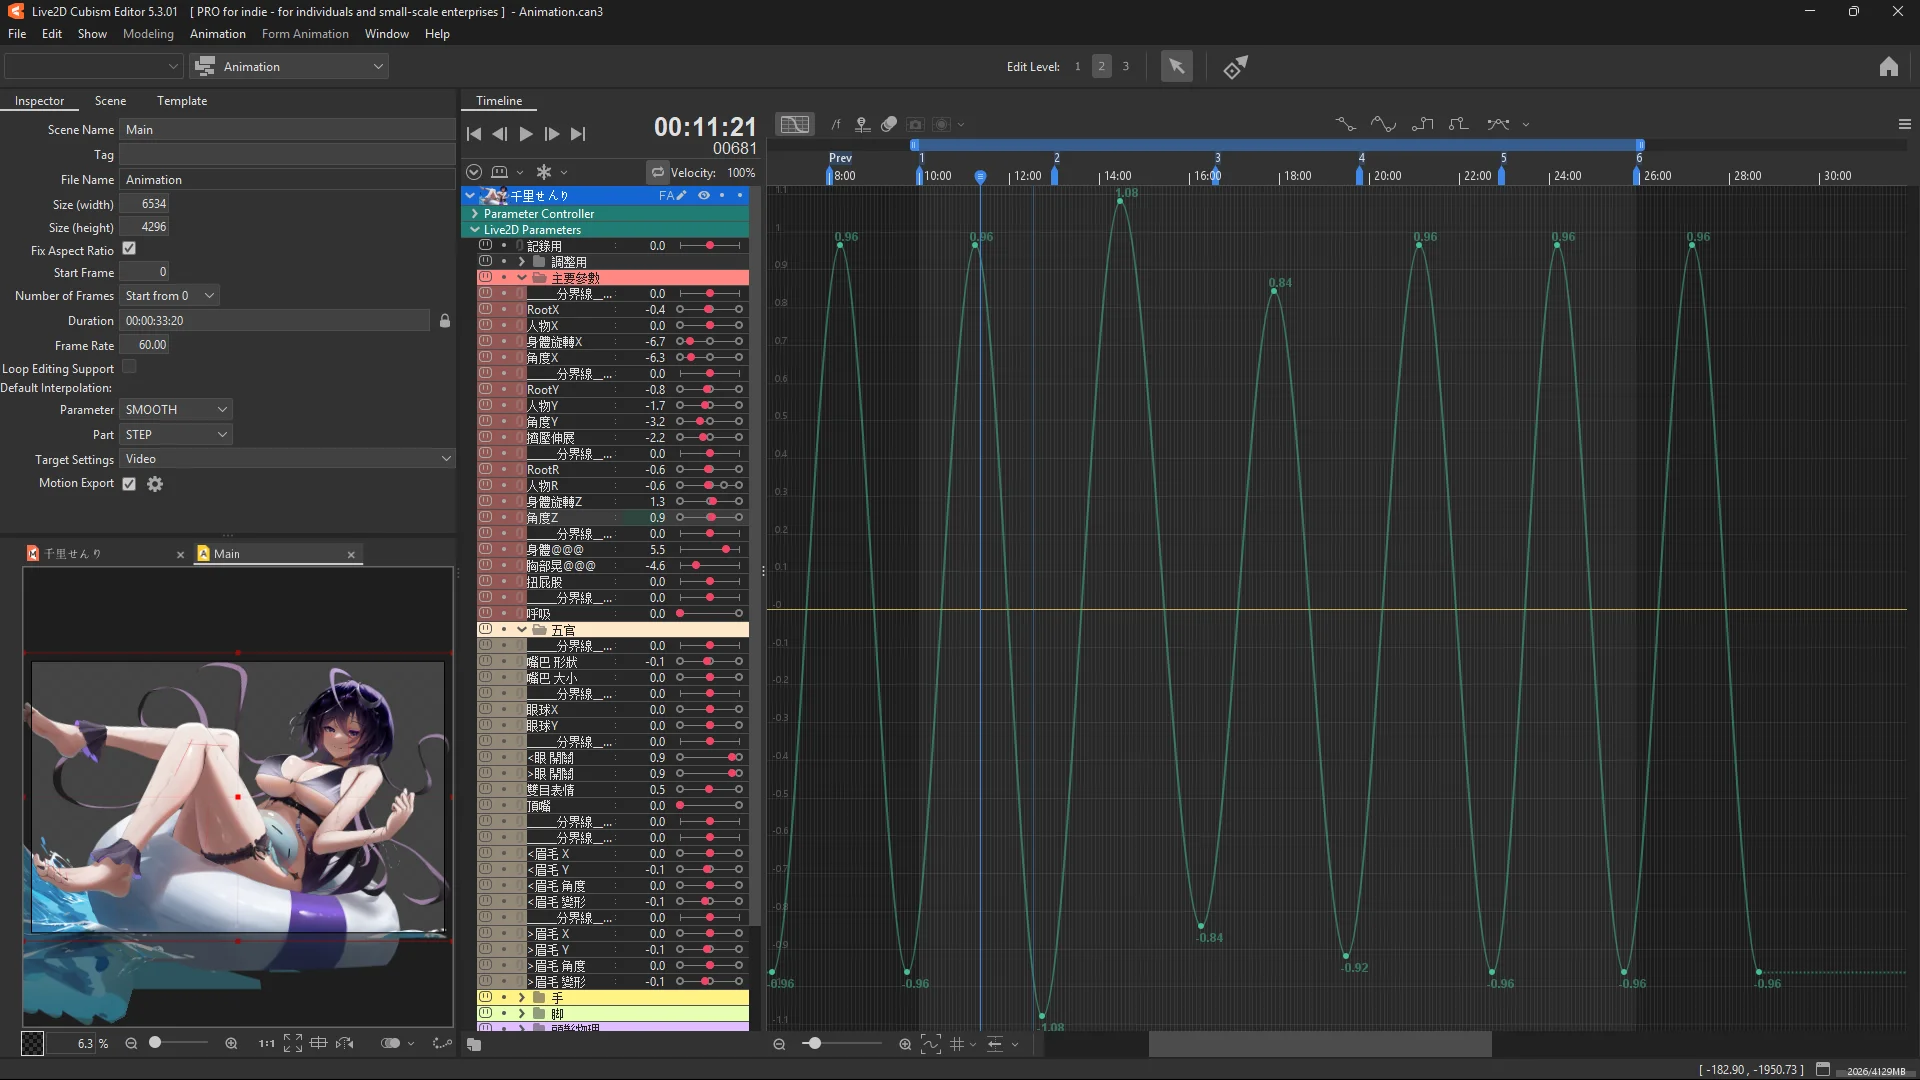The image size is (1920, 1080).
Task: Adjust the graph editor zoom slider handle
Action: coord(815,1044)
